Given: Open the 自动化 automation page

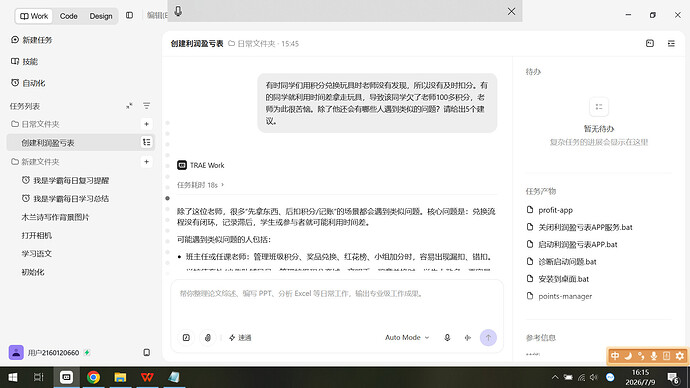Looking at the screenshot, I should pos(28,83).
